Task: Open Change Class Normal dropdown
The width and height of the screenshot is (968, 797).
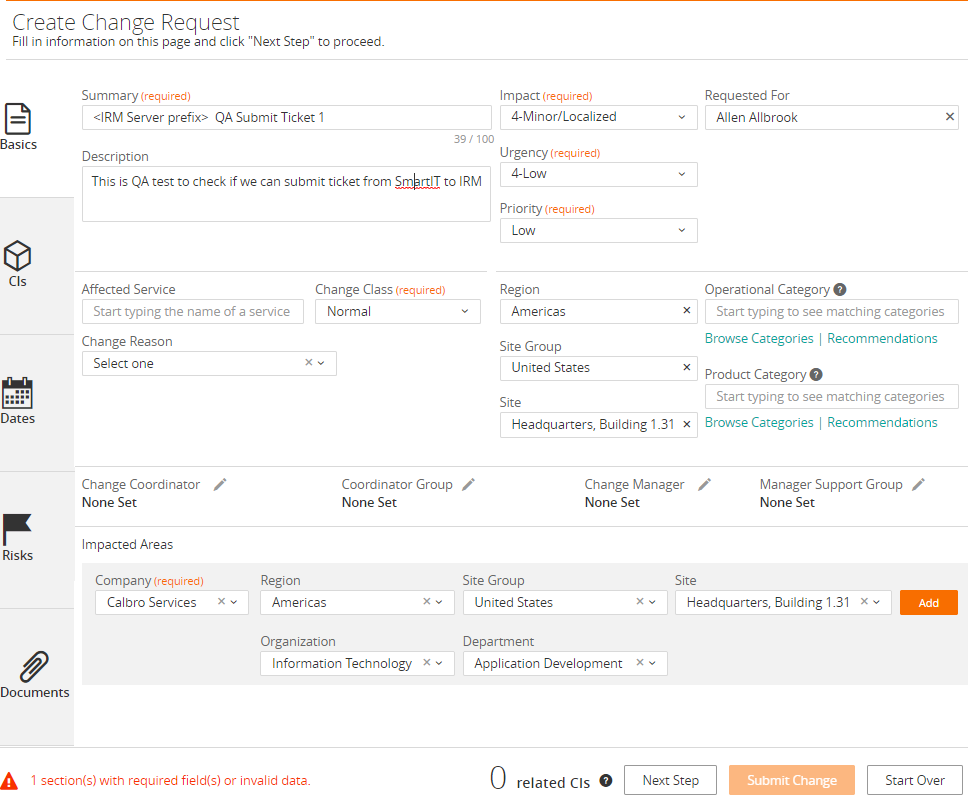Action: point(398,312)
